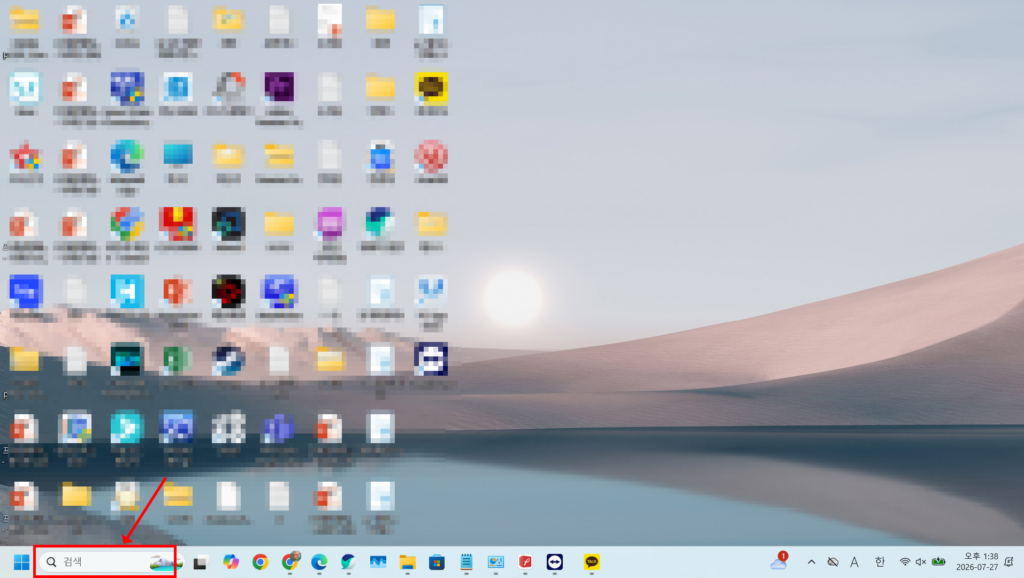Open the Wi-Fi network flyout
Image resolution: width=1024 pixels, height=578 pixels.
(904, 562)
